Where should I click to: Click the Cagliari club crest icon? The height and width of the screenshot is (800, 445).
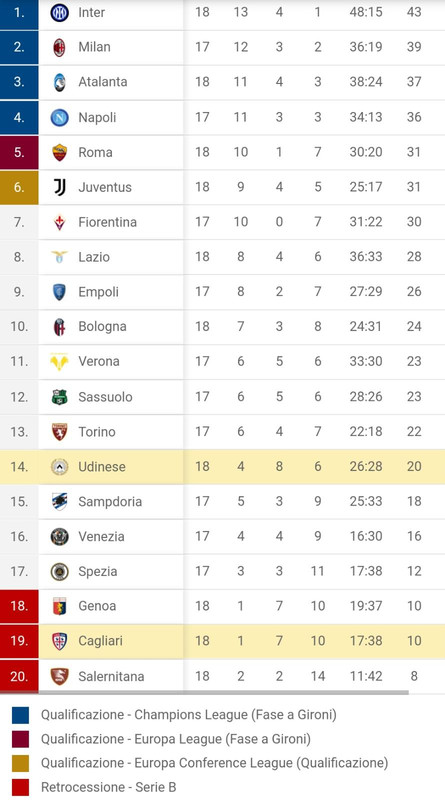(x=60, y=641)
